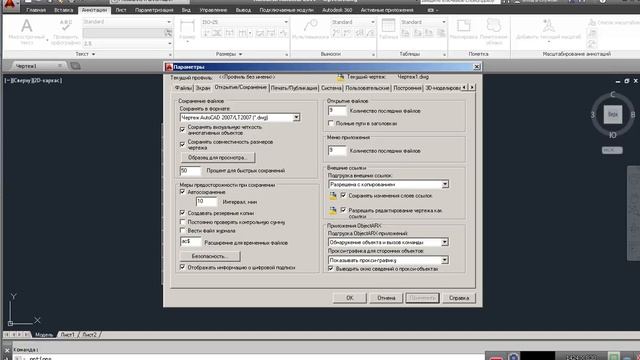The image size is (640, 360).
Task: Switch to the Система tab
Action: point(331,88)
